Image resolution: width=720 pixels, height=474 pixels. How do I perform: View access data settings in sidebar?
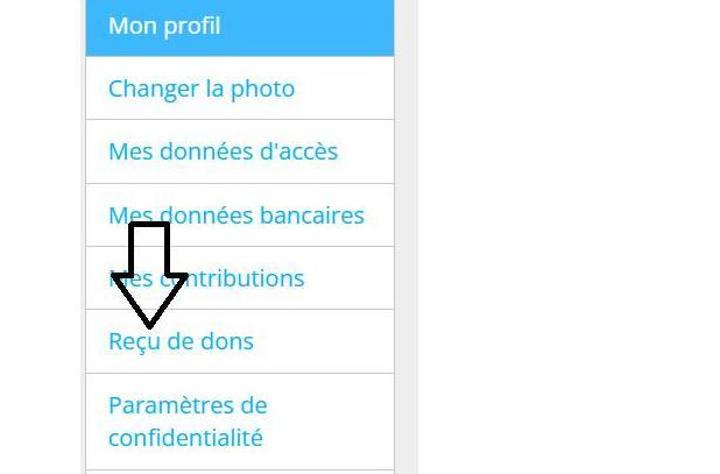[x=223, y=152]
